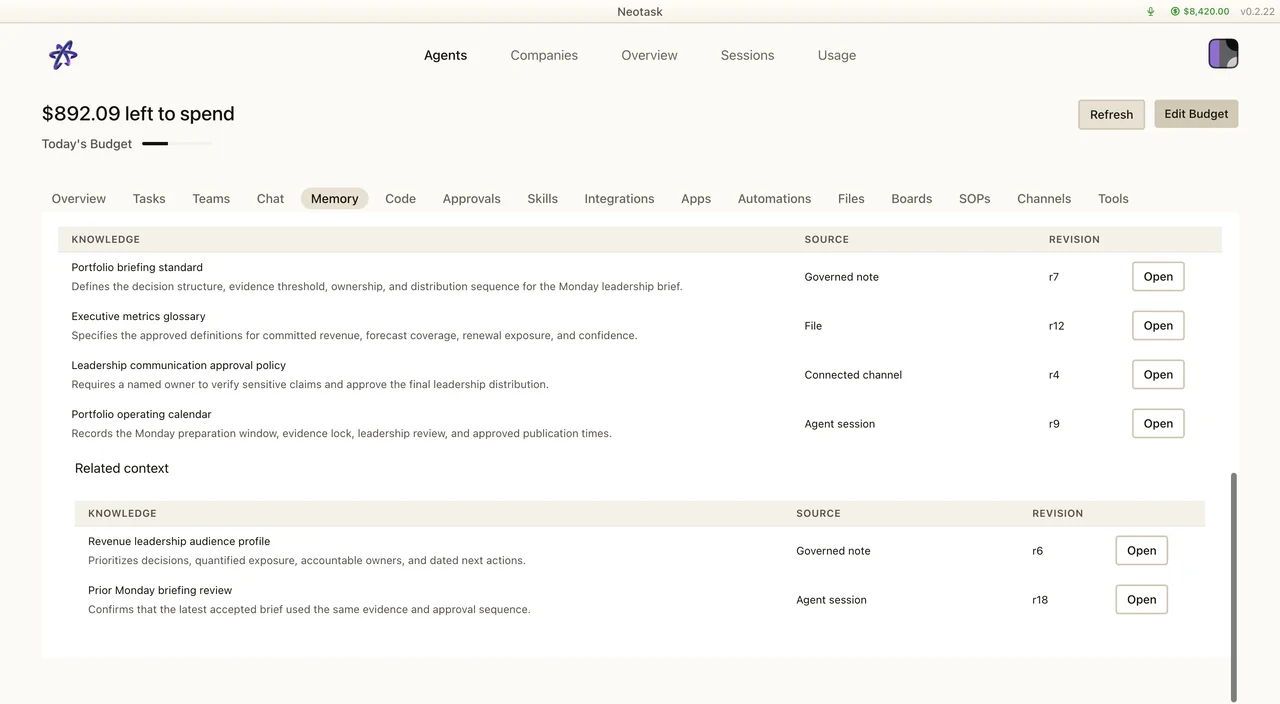Go to Companies in top navigation
The width and height of the screenshot is (1280, 704).
(544, 55)
